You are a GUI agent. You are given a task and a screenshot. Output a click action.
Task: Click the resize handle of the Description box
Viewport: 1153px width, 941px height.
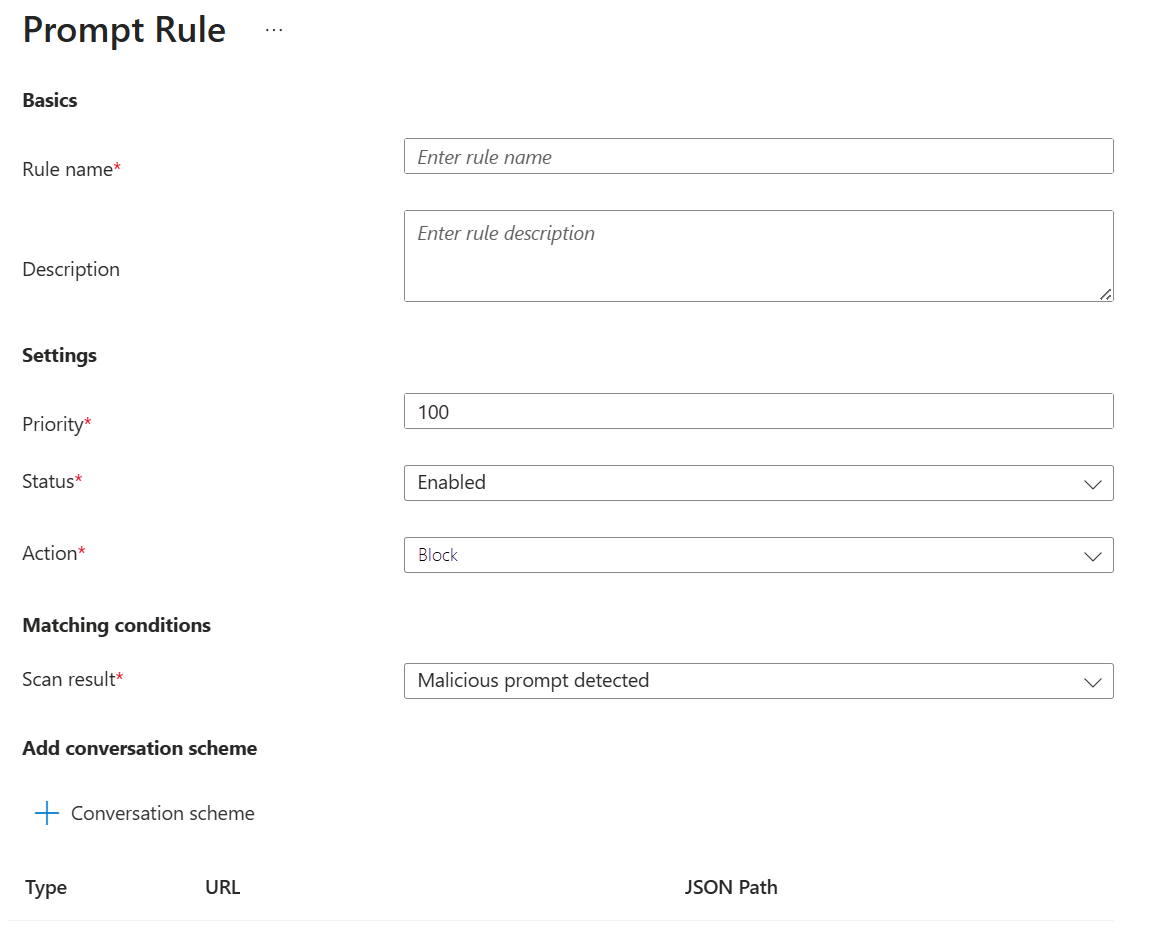(x=1105, y=293)
